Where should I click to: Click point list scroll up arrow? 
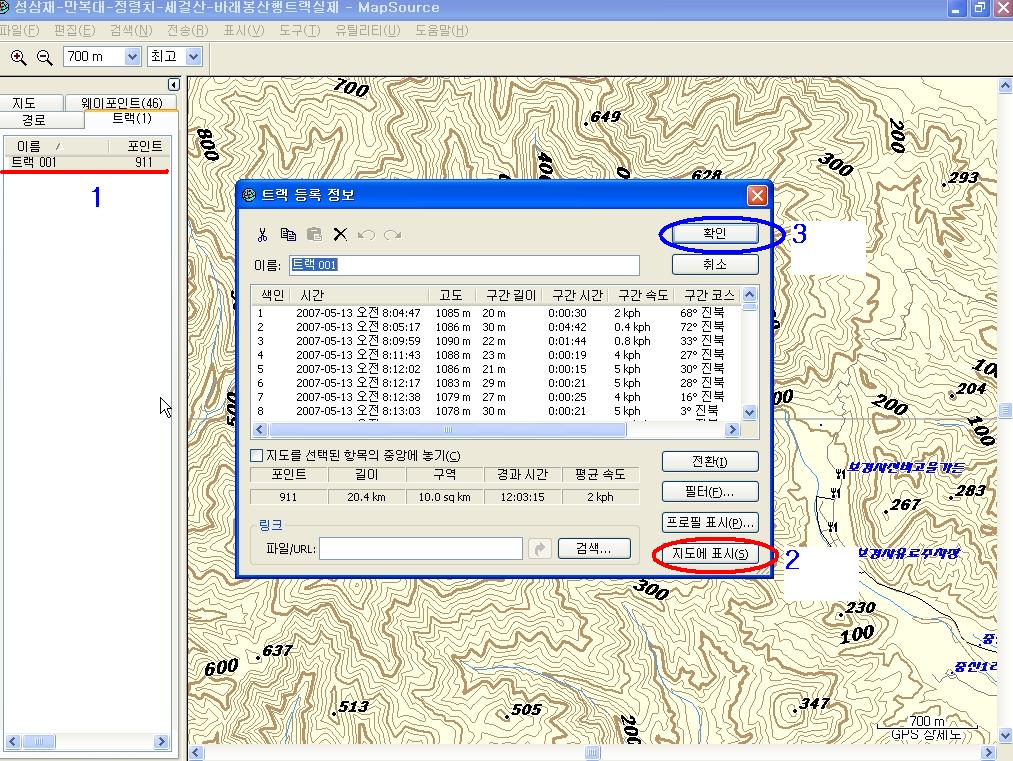(x=749, y=295)
